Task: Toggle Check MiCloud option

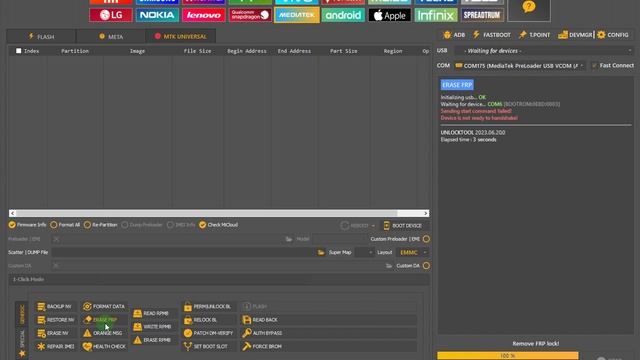Action: 218,225
